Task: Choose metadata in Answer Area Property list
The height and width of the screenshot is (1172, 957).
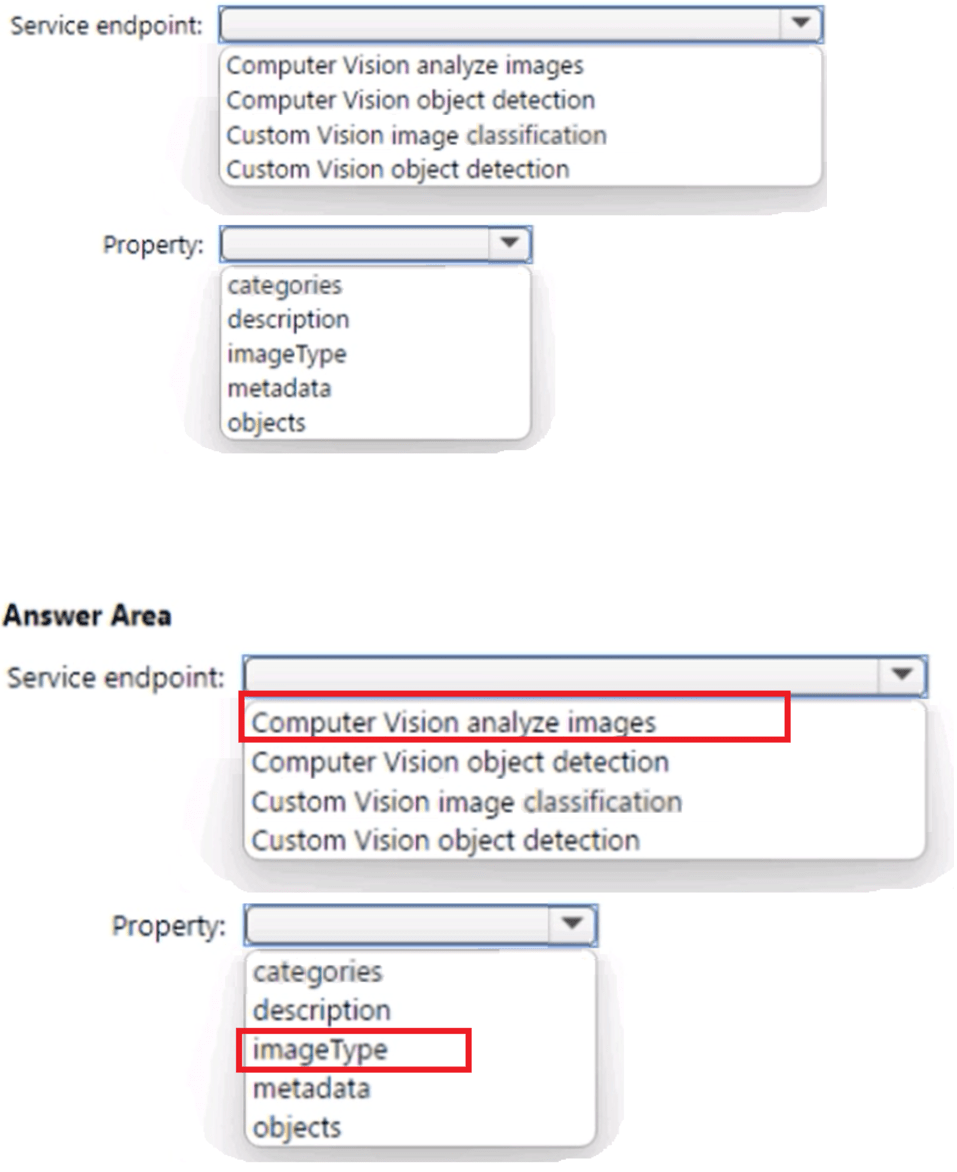Action: click(x=311, y=1088)
